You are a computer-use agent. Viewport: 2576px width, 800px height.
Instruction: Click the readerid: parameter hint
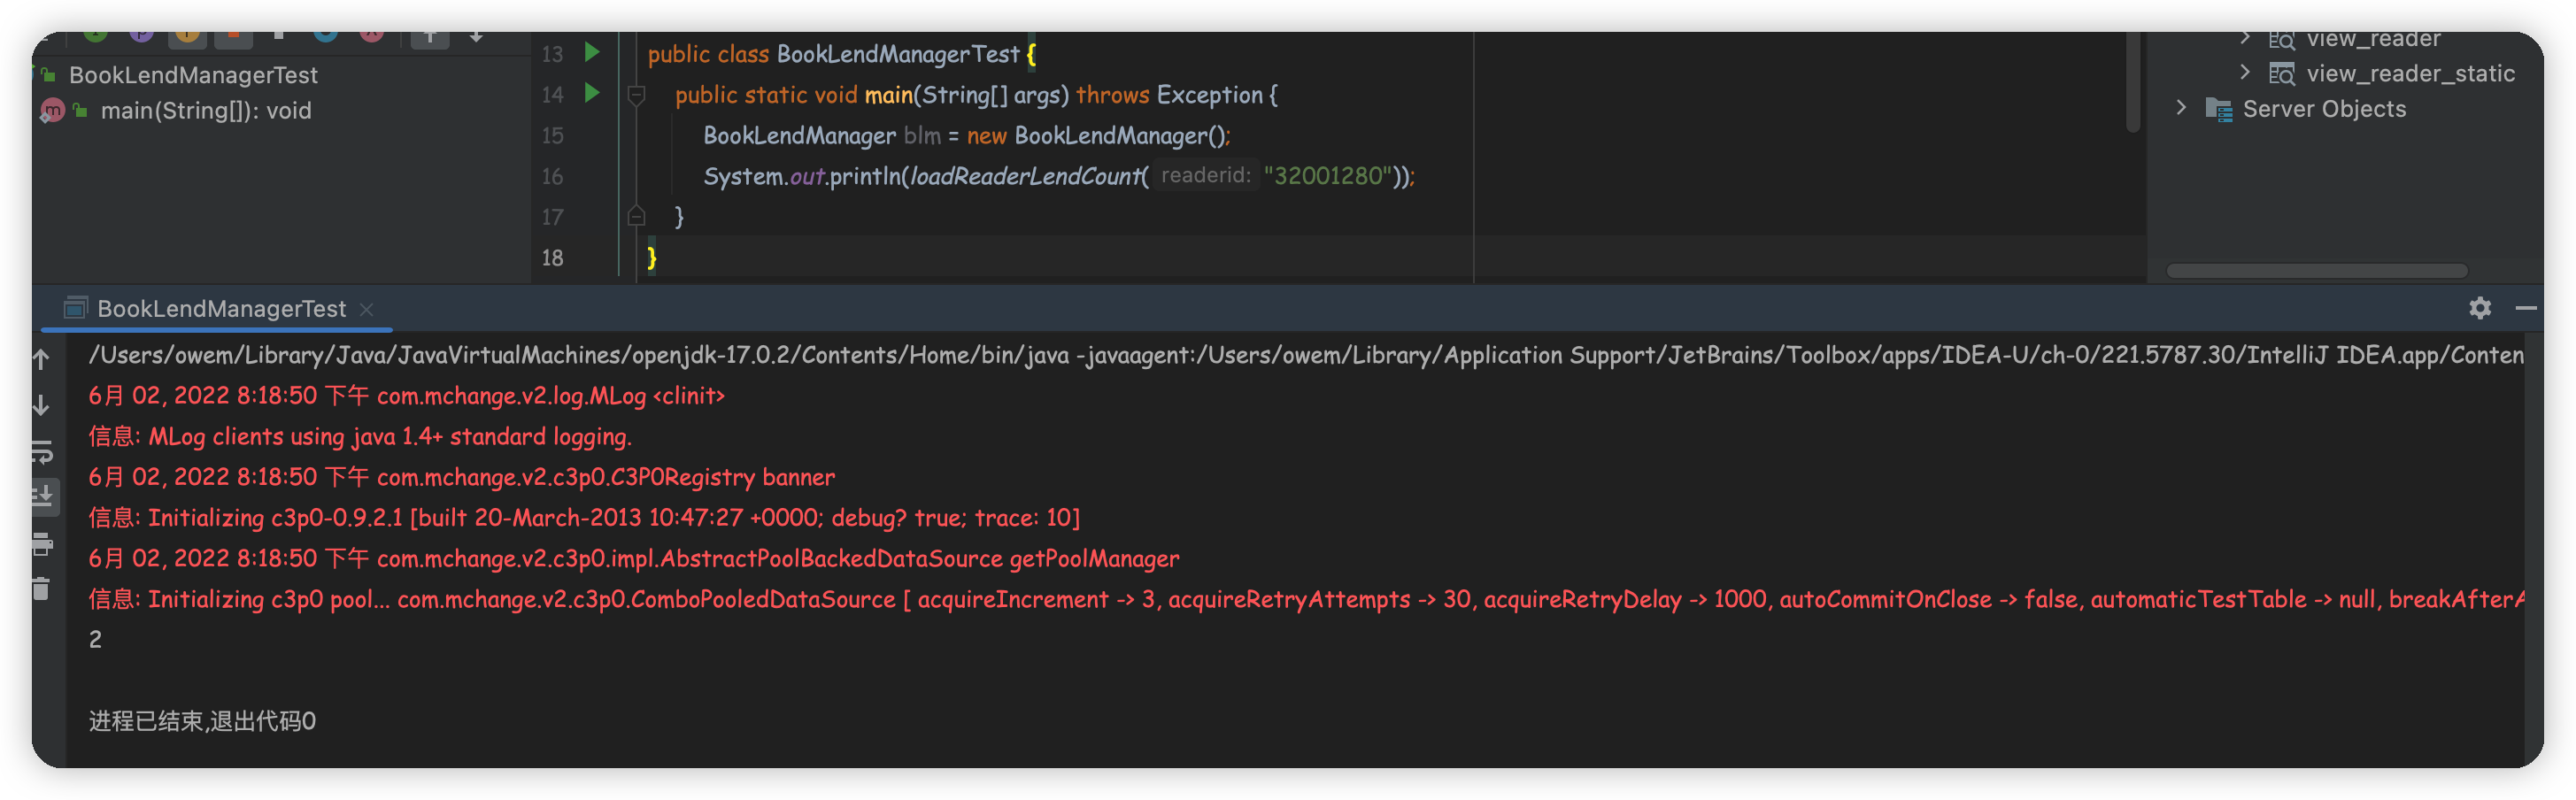[x=1205, y=176]
